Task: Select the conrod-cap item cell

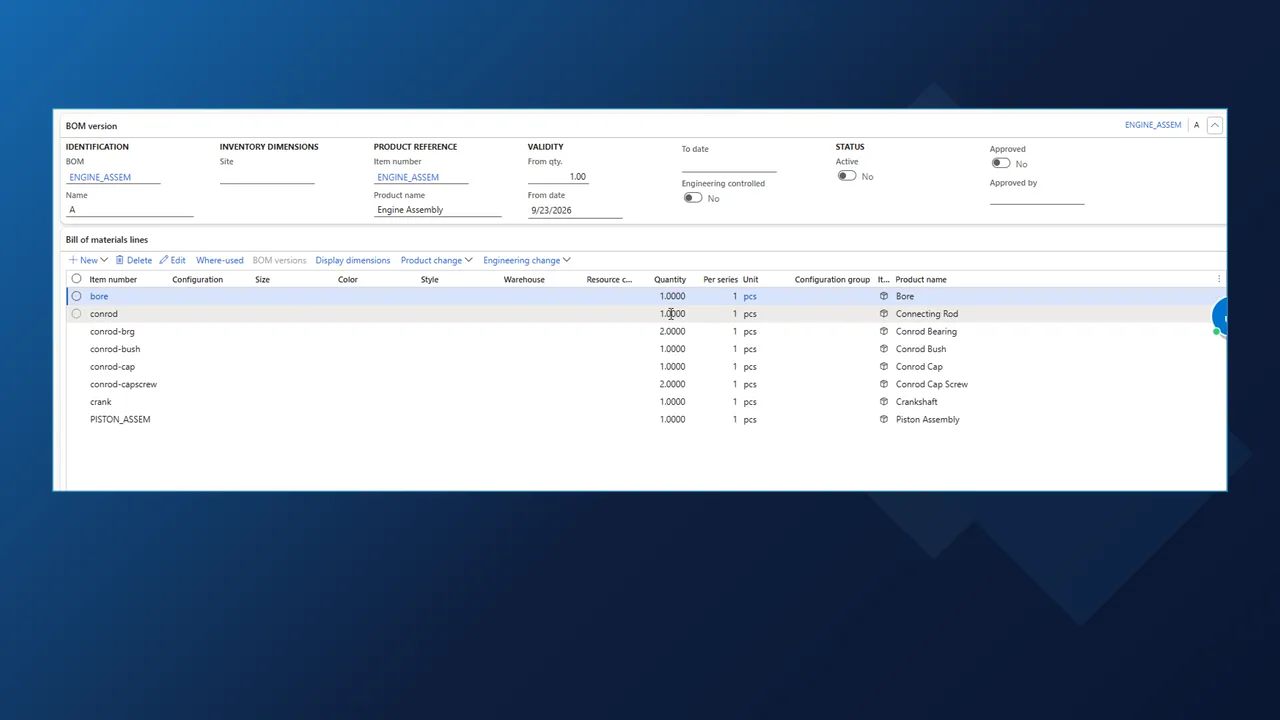Action: point(112,366)
